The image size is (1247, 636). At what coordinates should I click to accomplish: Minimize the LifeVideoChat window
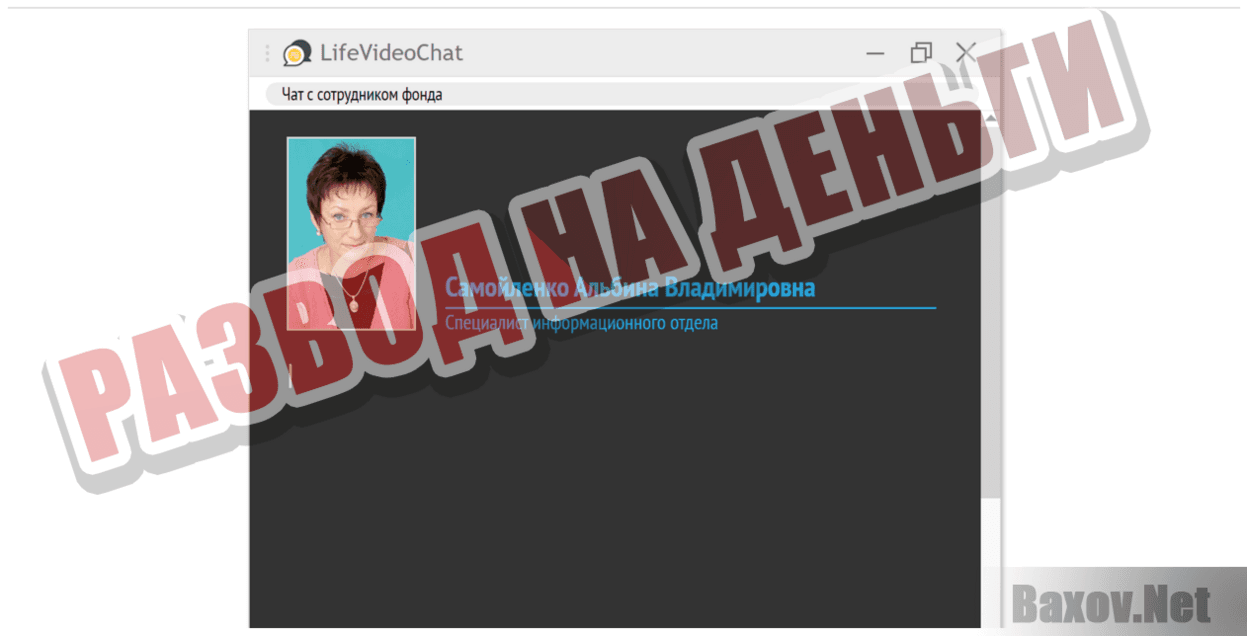click(x=875, y=53)
